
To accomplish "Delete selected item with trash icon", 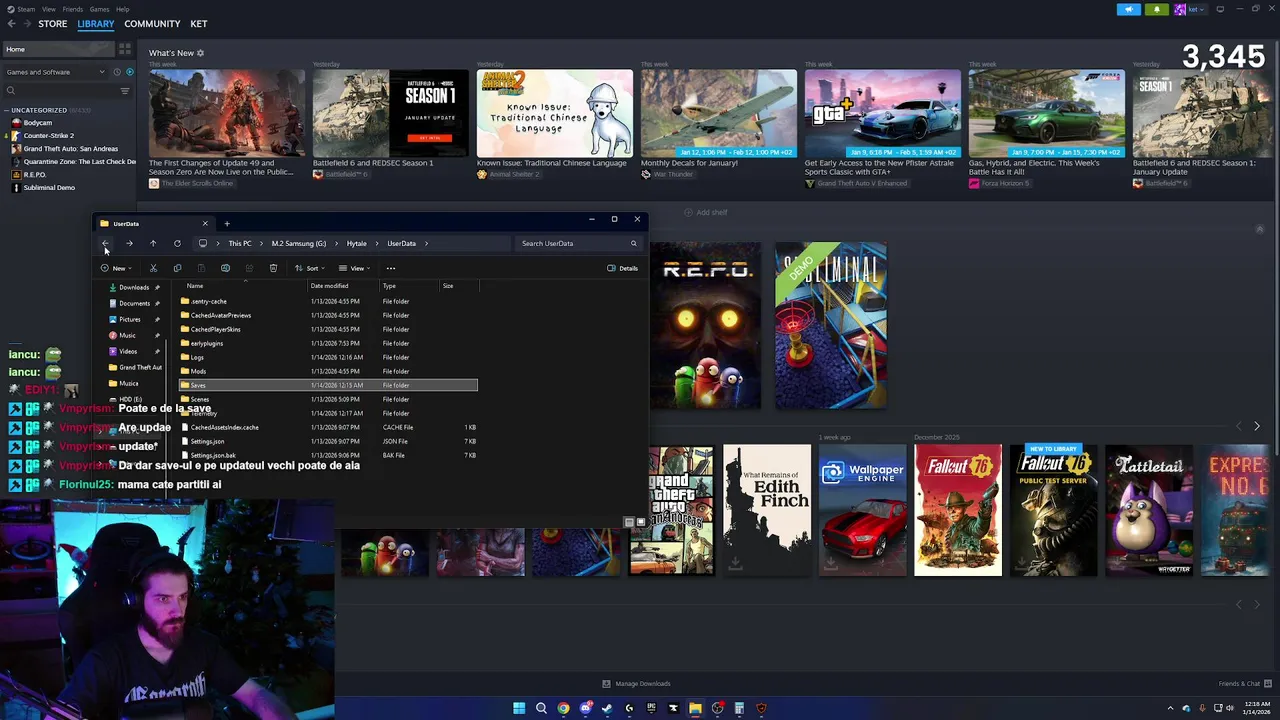I will pos(273,268).
